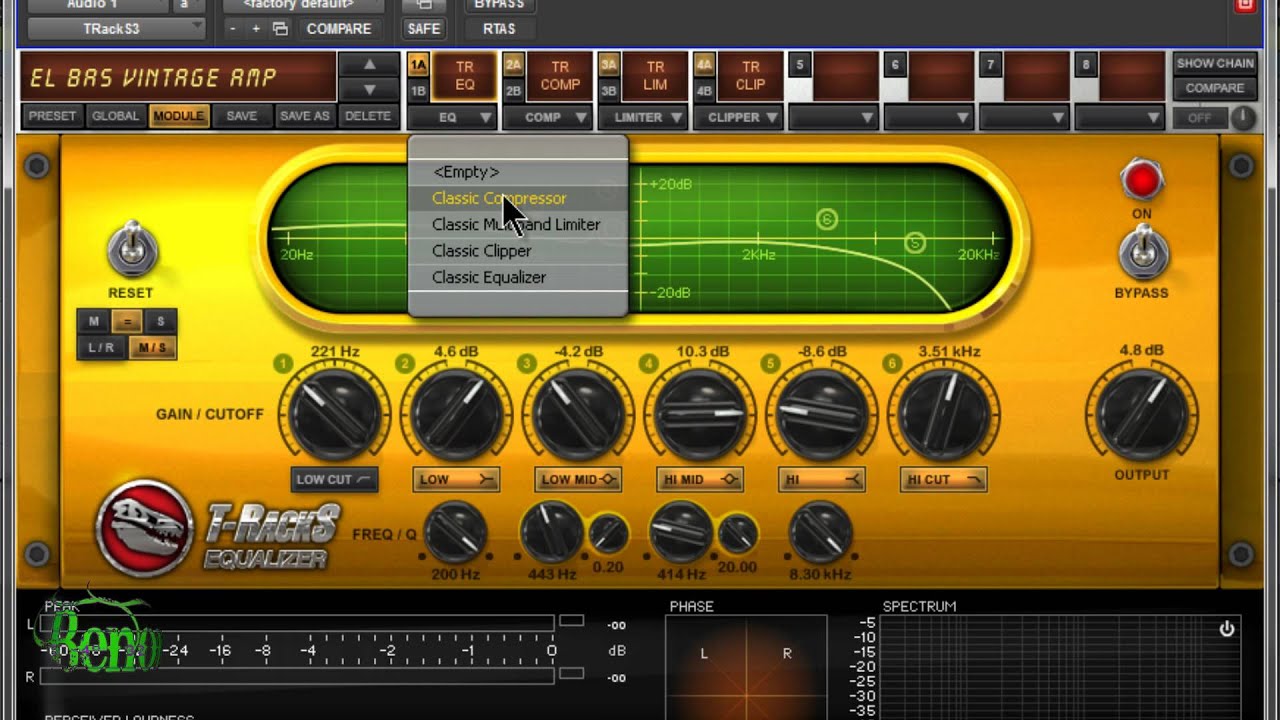Switch to M/S processing mode
Image resolution: width=1280 pixels, height=720 pixels.
pyautogui.click(x=152, y=347)
